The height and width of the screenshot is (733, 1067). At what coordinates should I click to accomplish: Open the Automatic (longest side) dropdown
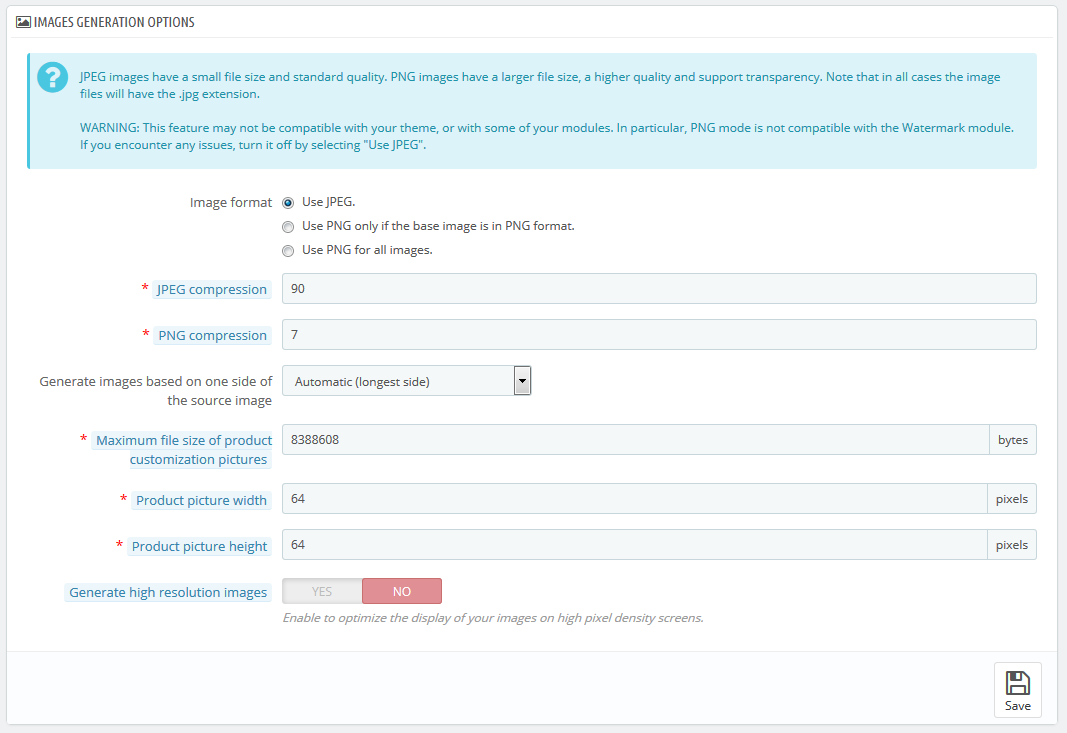point(398,381)
